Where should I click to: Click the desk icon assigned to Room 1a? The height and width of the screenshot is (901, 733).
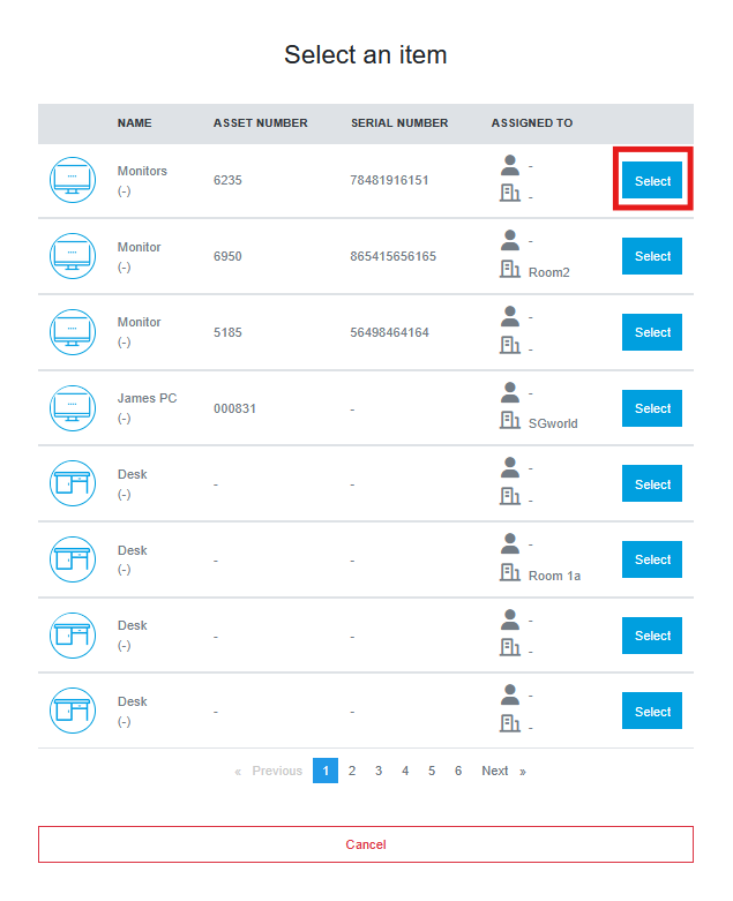pos(72,560)
